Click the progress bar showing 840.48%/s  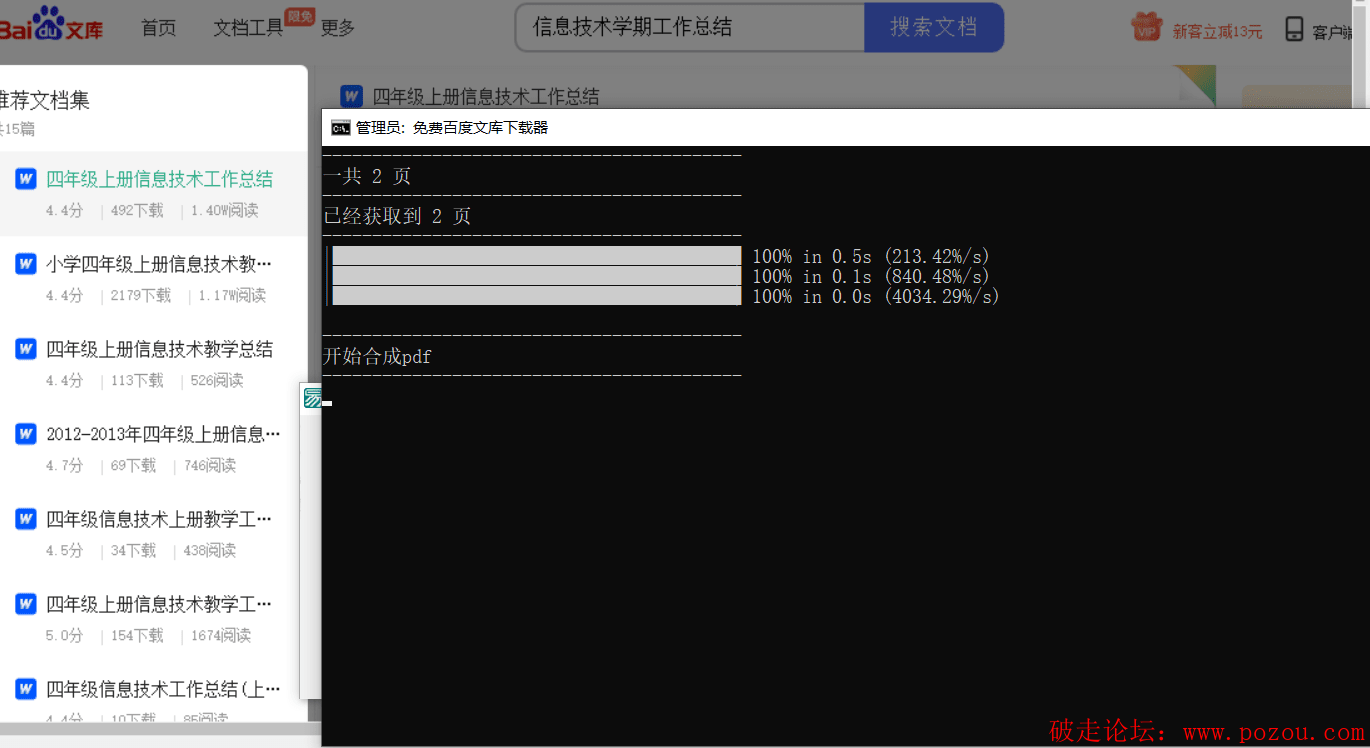coord(537,276)
